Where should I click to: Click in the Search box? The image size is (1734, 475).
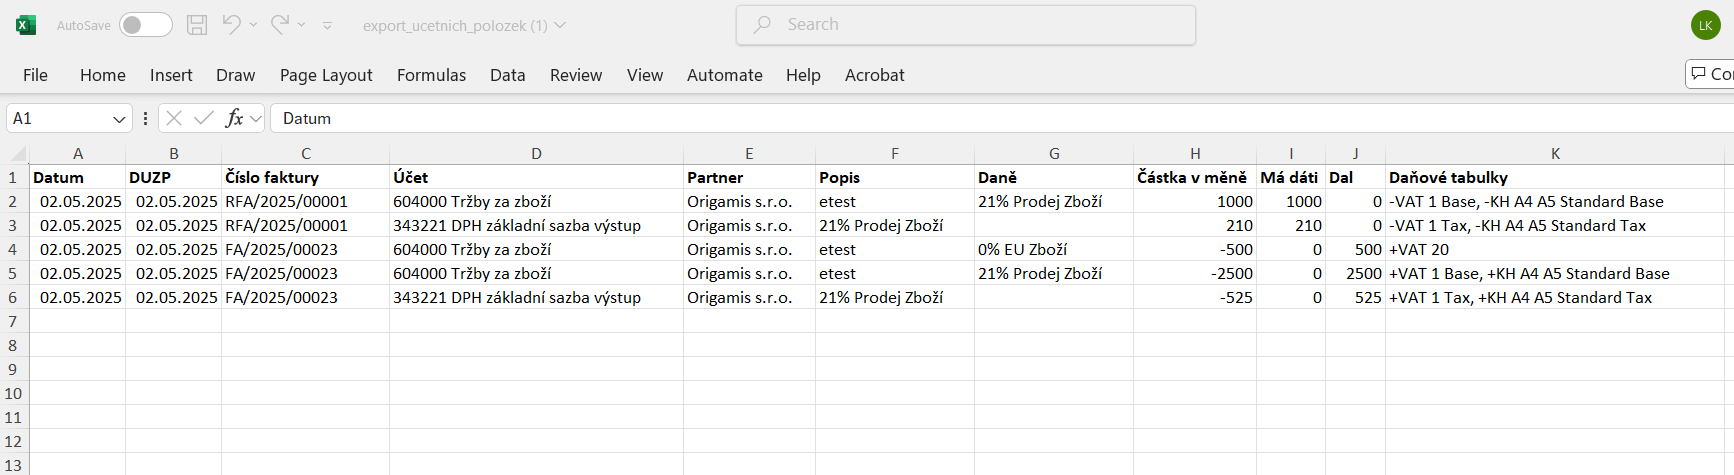pyautogui.click(x=965, y=25)
